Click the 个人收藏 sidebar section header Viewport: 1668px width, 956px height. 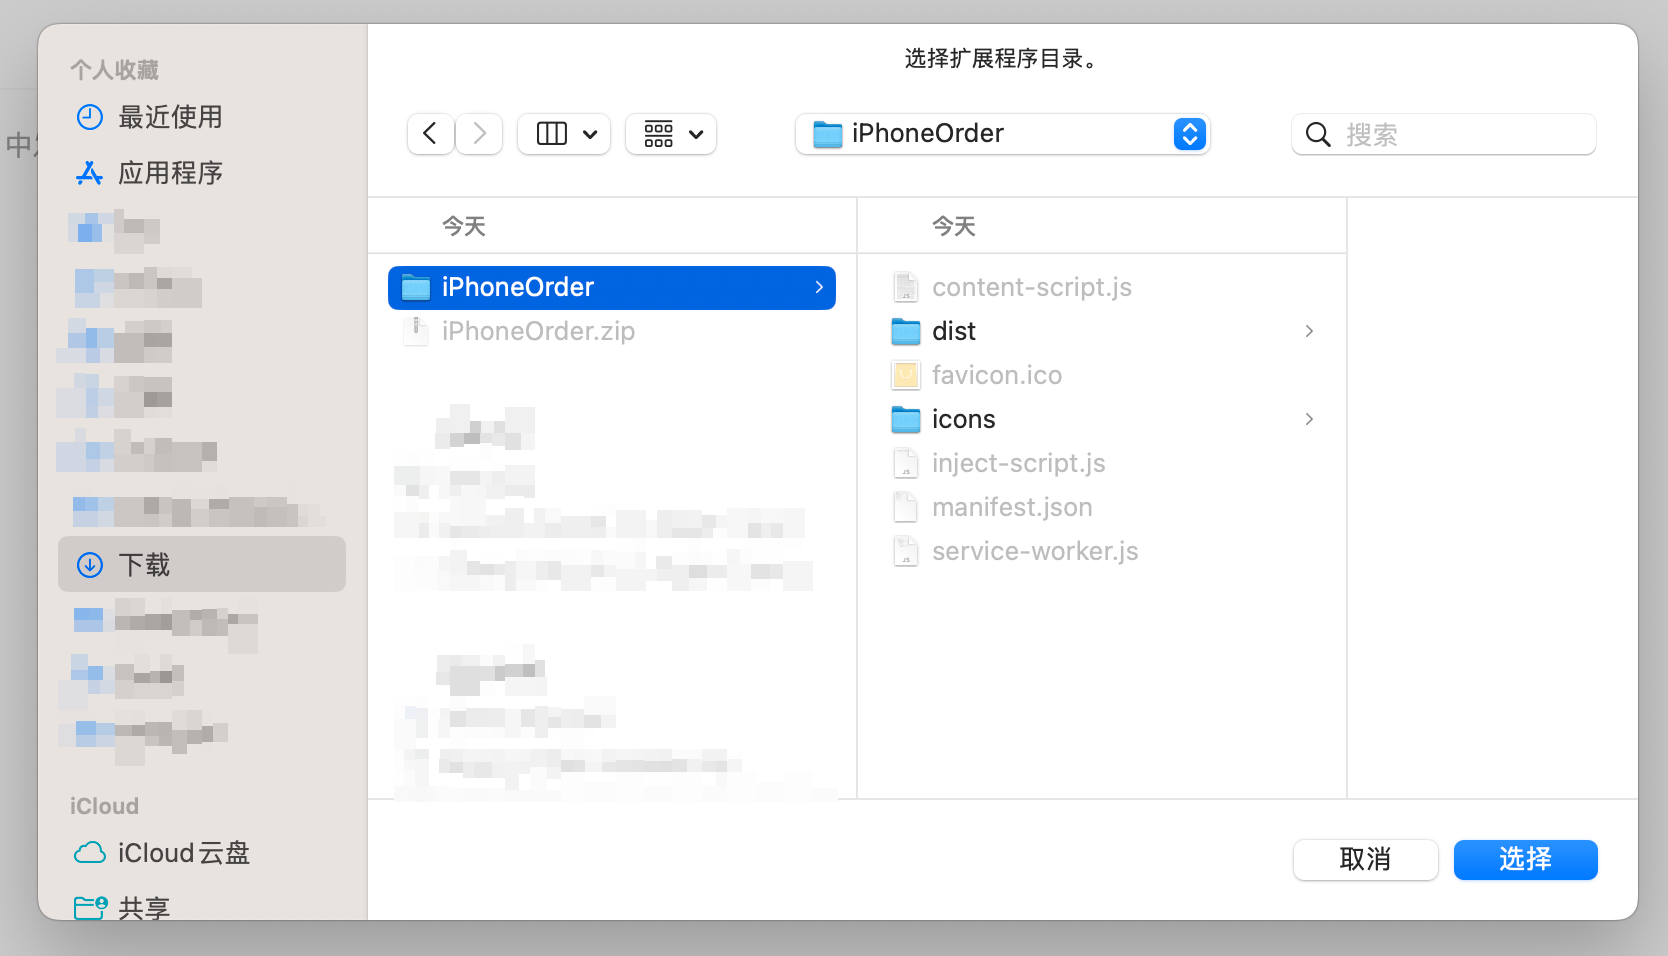[115, 70]
